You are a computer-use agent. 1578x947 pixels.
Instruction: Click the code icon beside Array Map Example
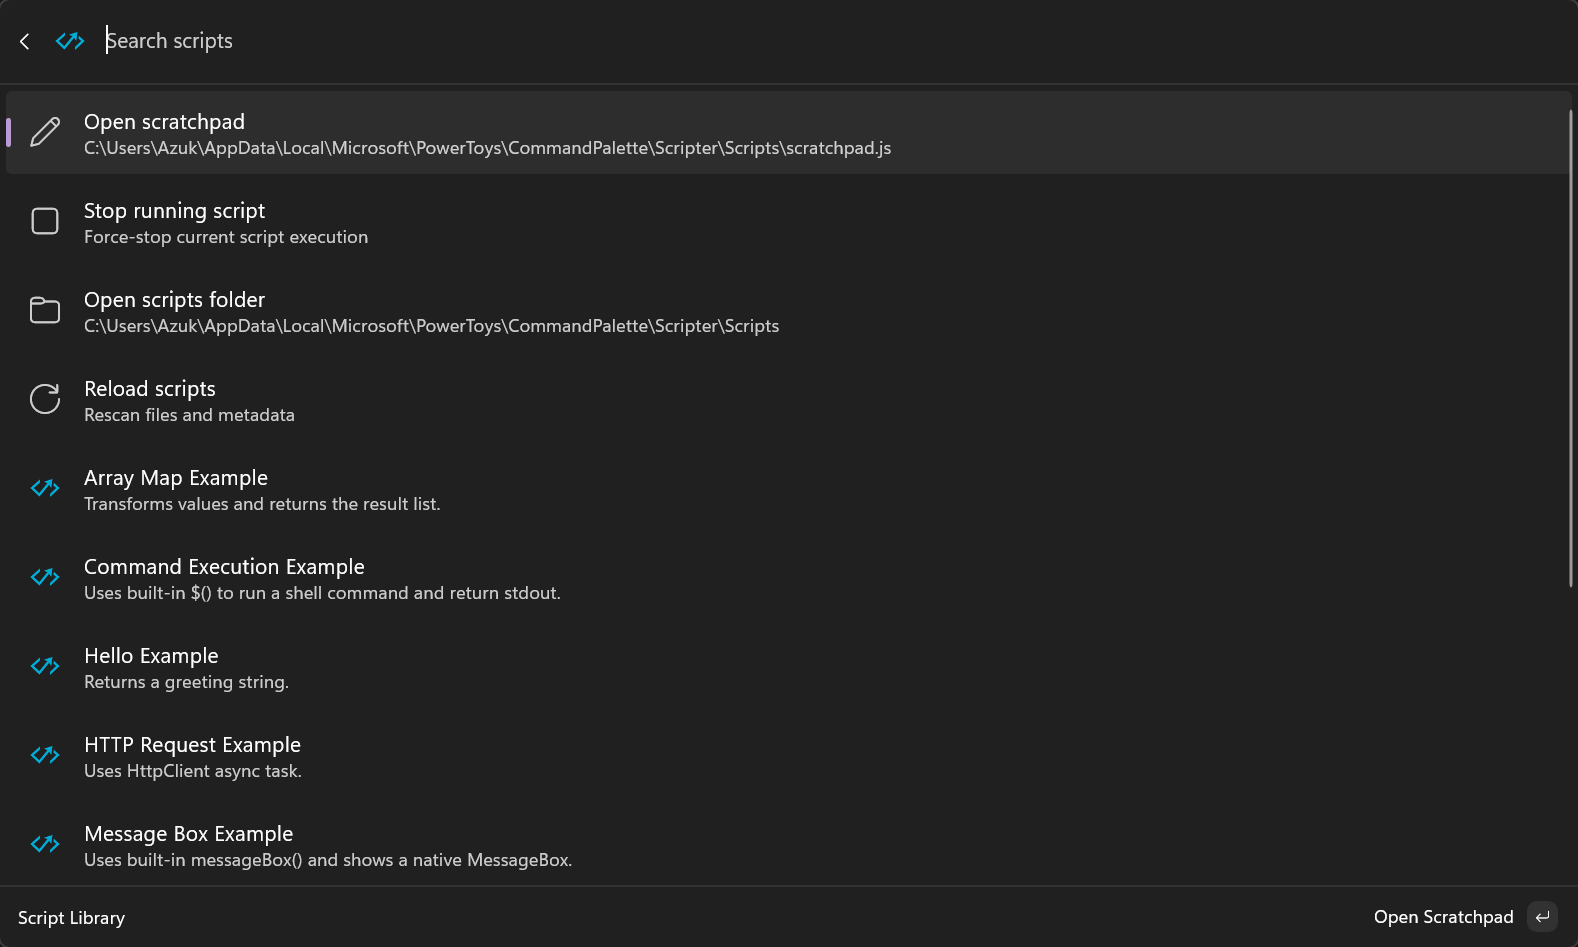coord(45,488)
